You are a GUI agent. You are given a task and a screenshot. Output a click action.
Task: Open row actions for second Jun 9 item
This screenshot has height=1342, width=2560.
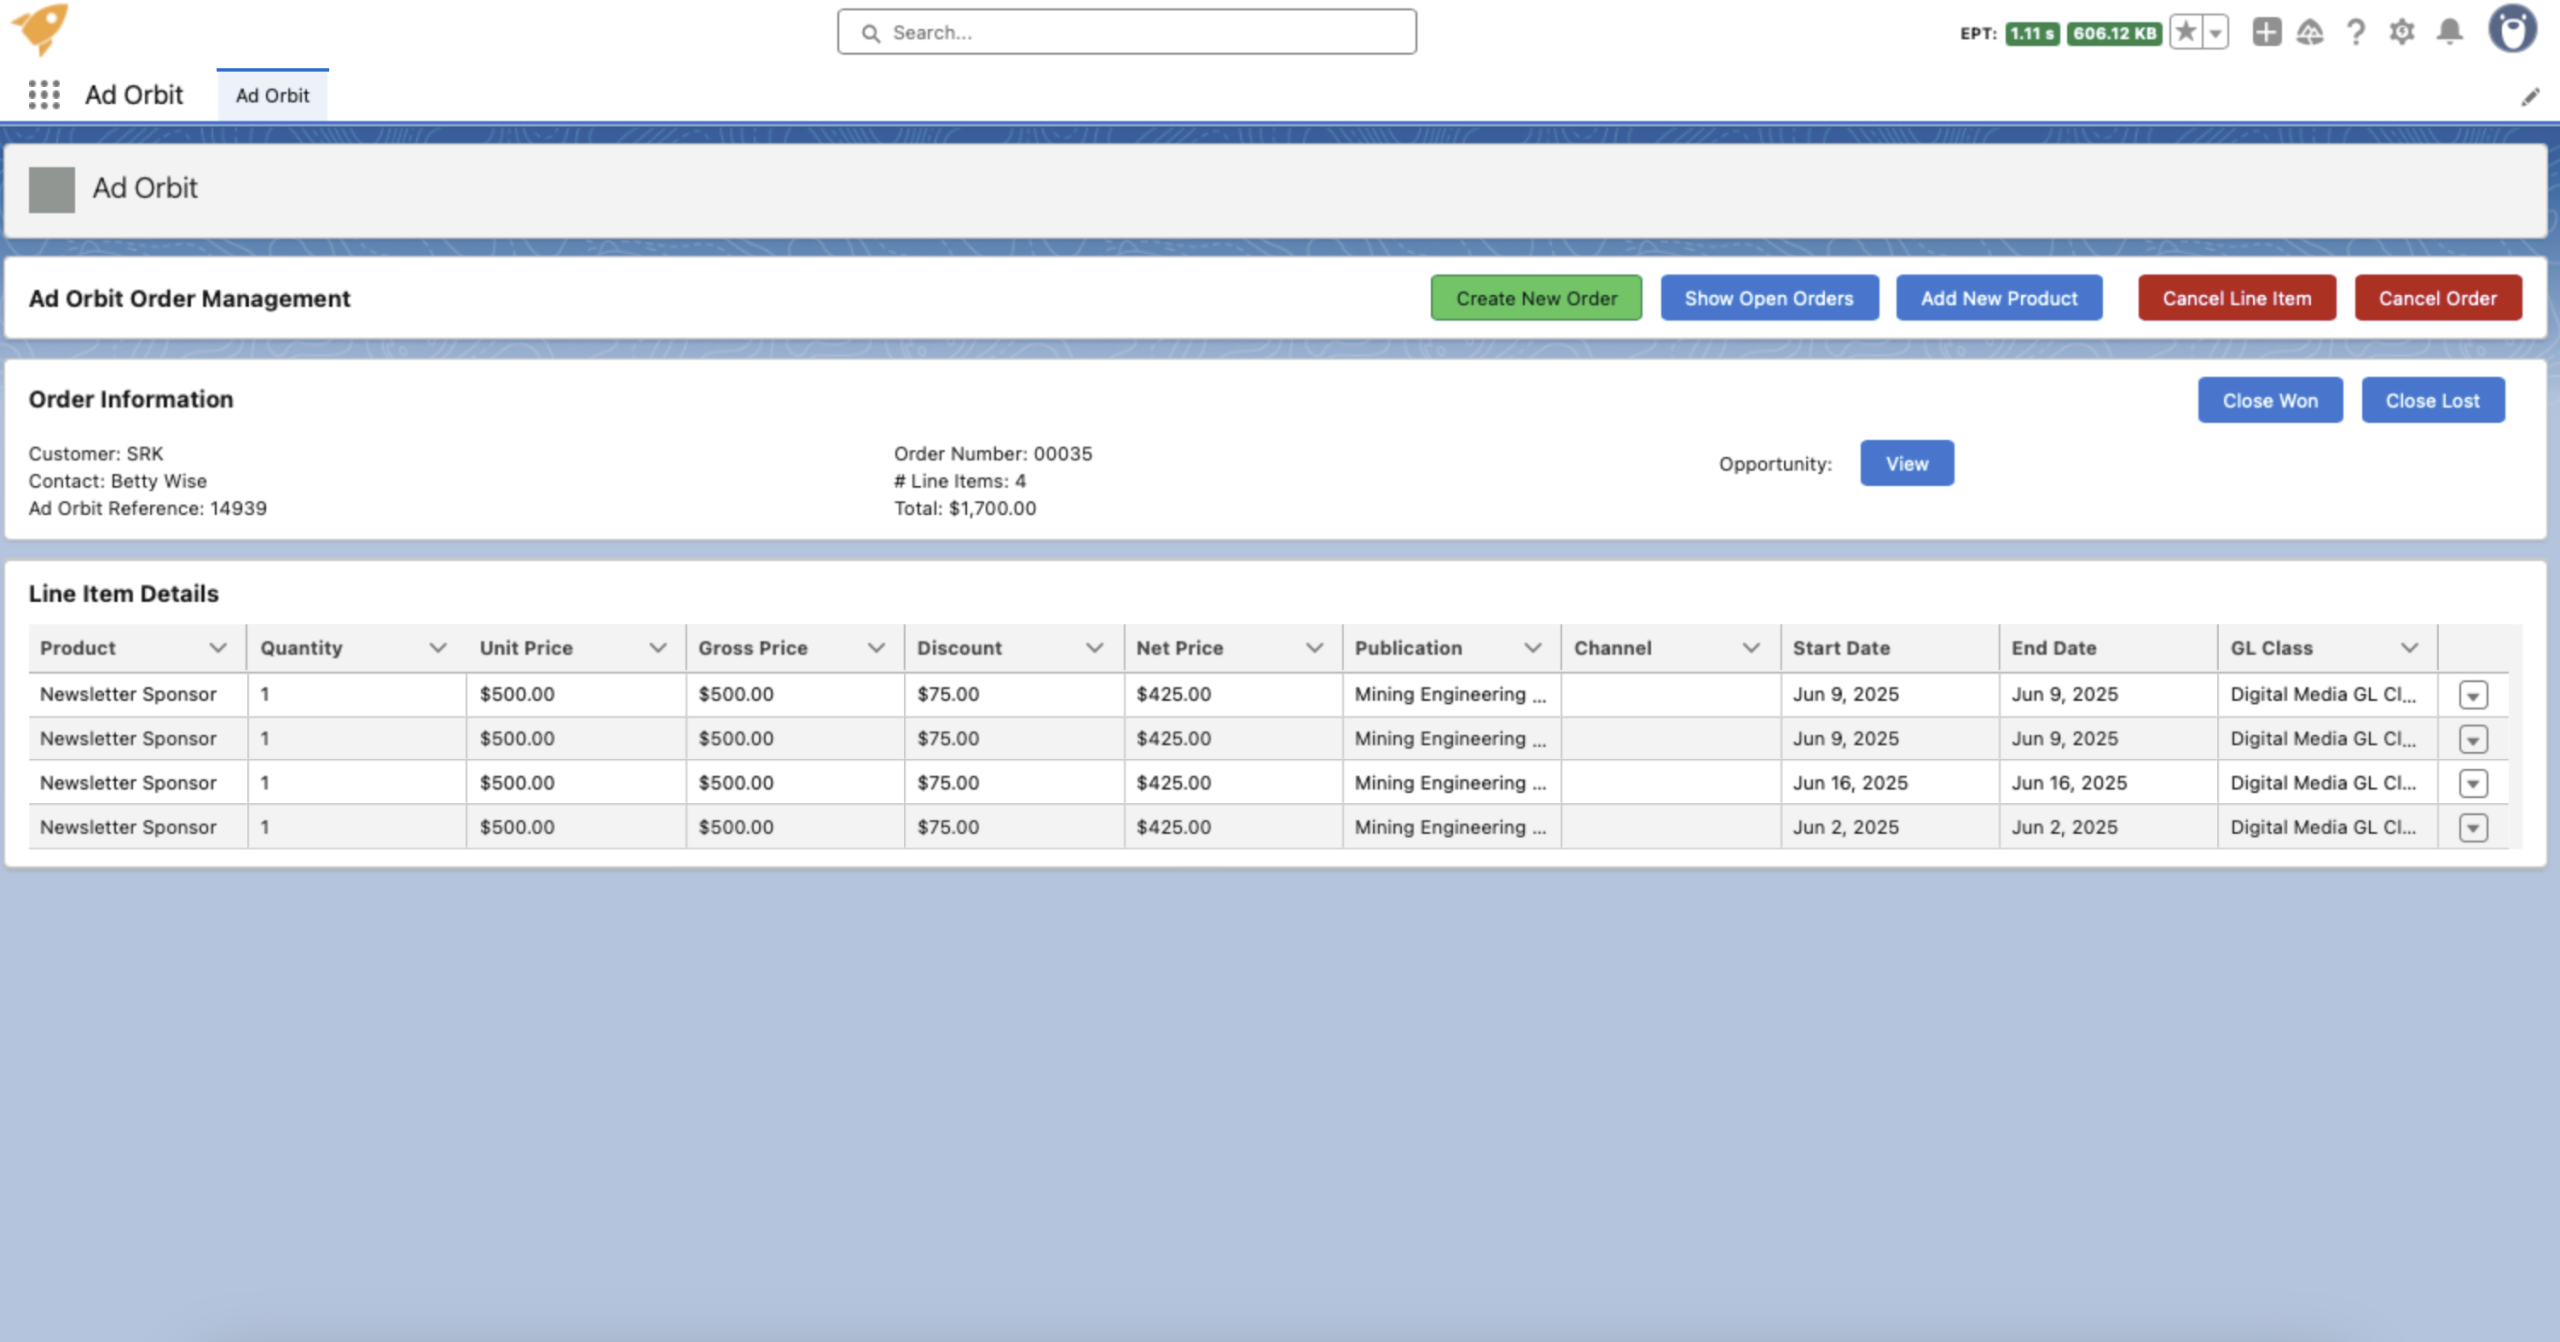[x=2473, y=739]
